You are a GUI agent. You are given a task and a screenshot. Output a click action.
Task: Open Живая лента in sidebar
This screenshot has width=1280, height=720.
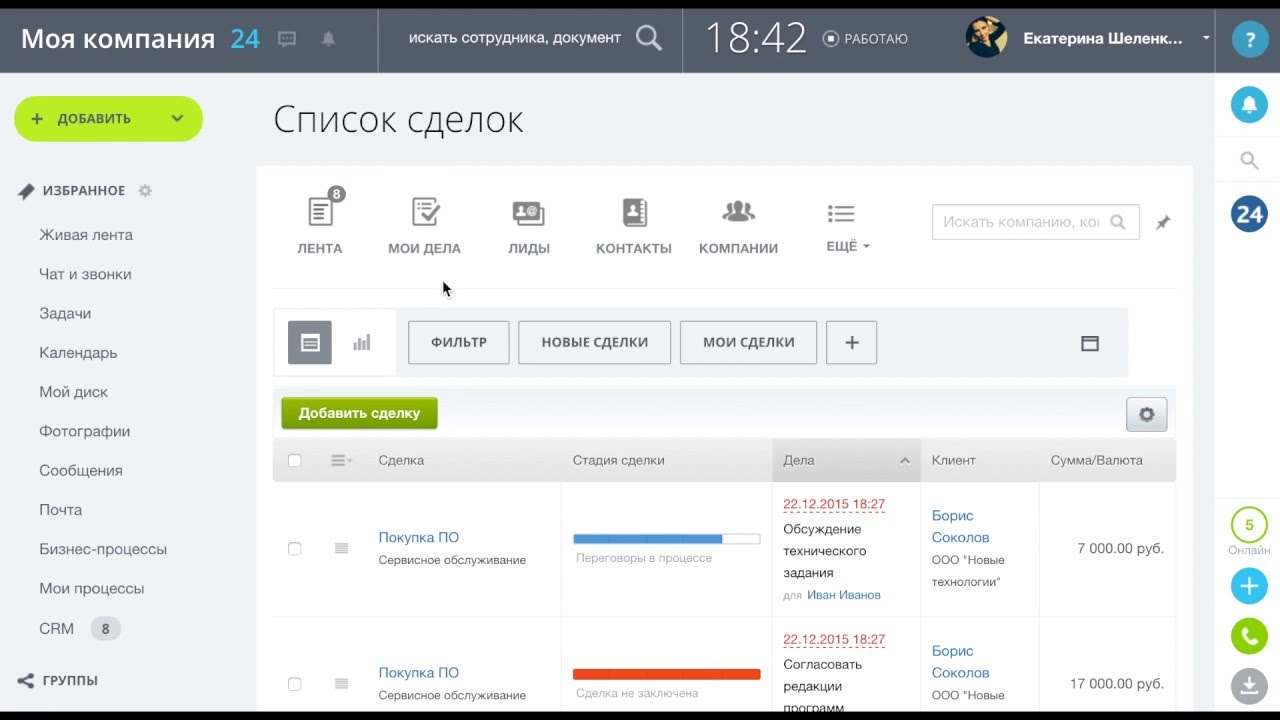tap(86, 235)
